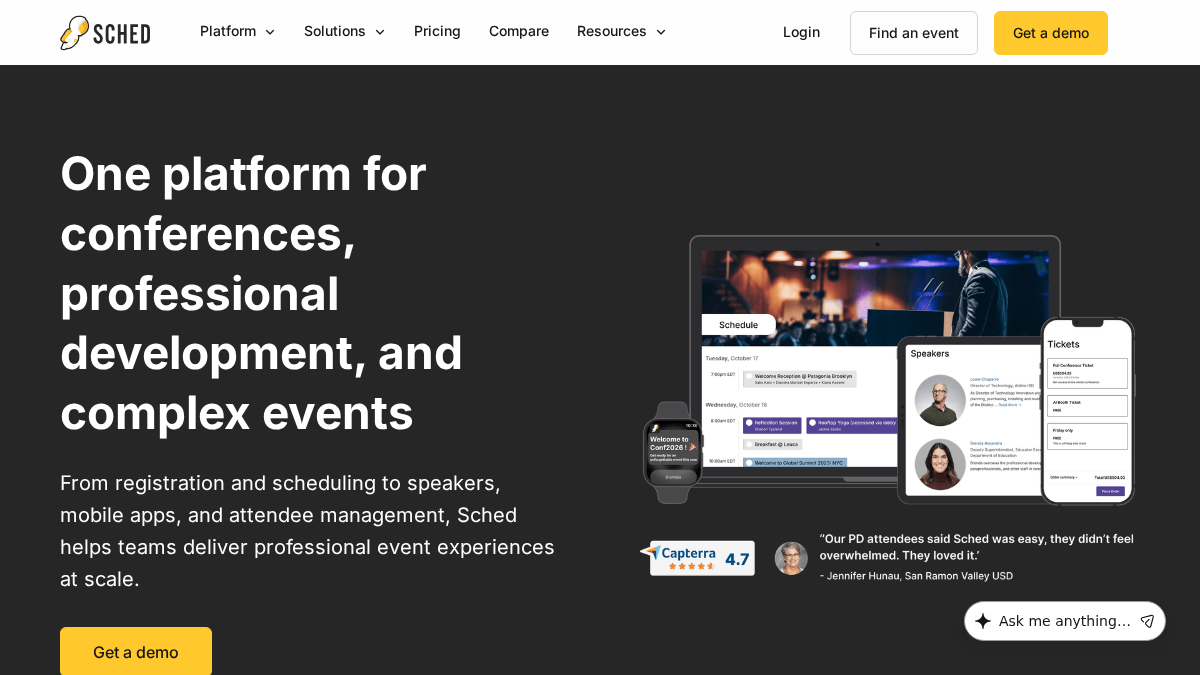Click the Find an event button

[x=914, y=33]
